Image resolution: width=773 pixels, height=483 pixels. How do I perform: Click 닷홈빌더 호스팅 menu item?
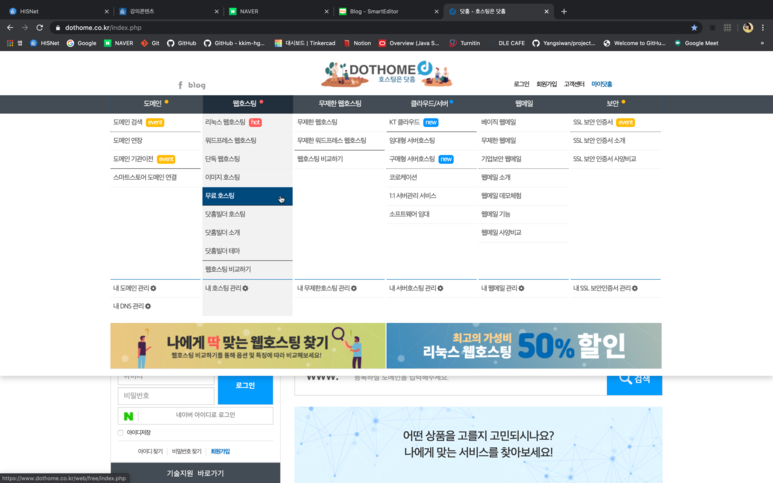coord(225,214)
